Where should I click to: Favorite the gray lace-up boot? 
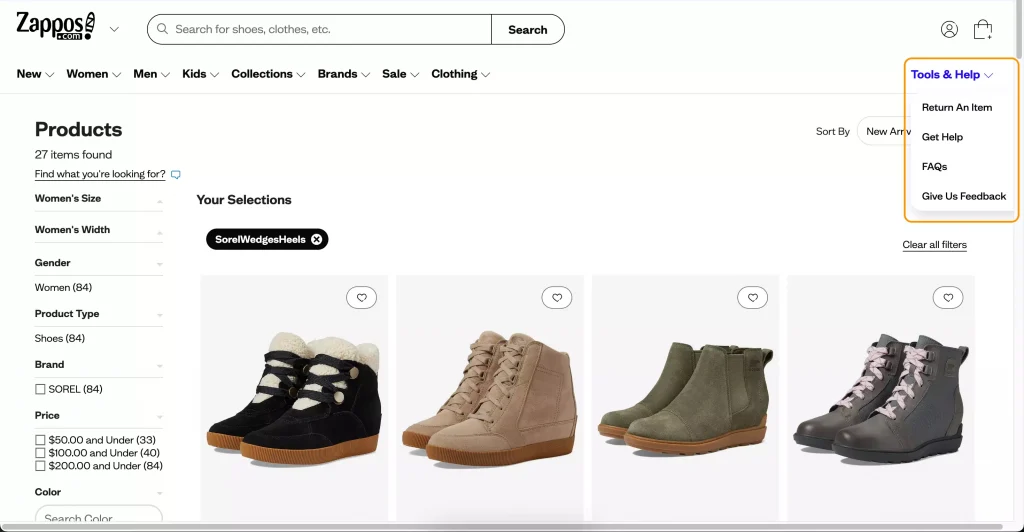click(948, 298)
